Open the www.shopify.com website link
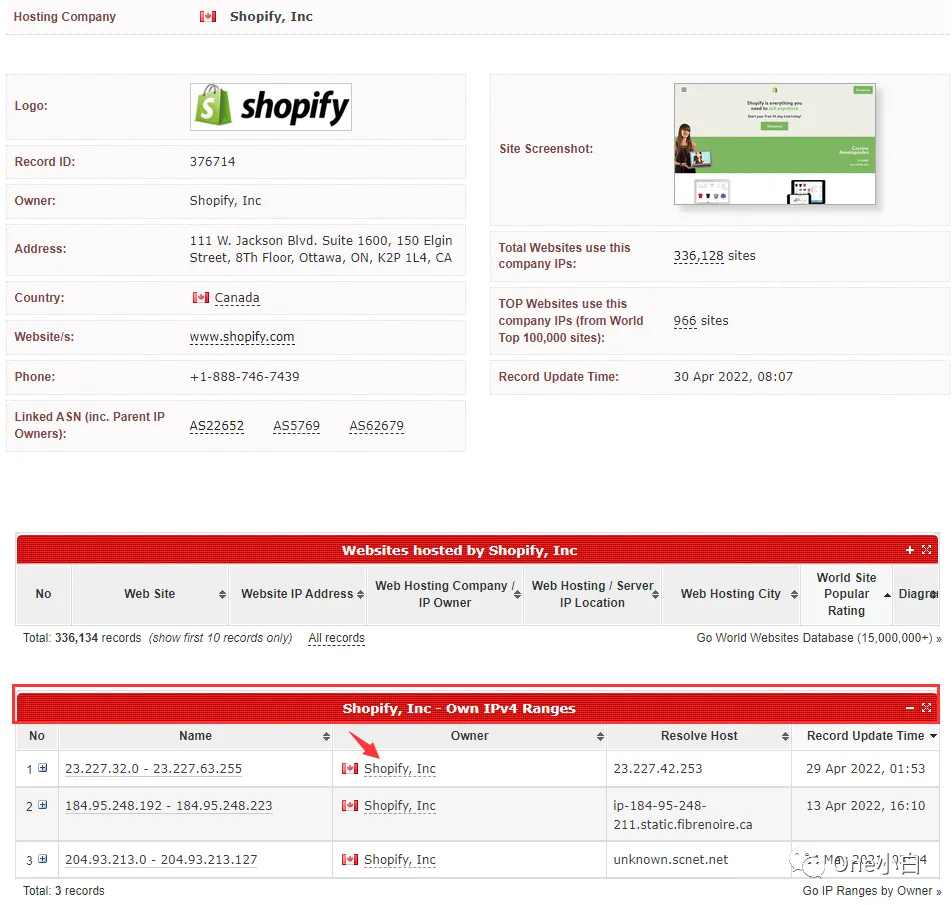Image resolution: width=952 pixels, height=905 pixels. (242, 337)
